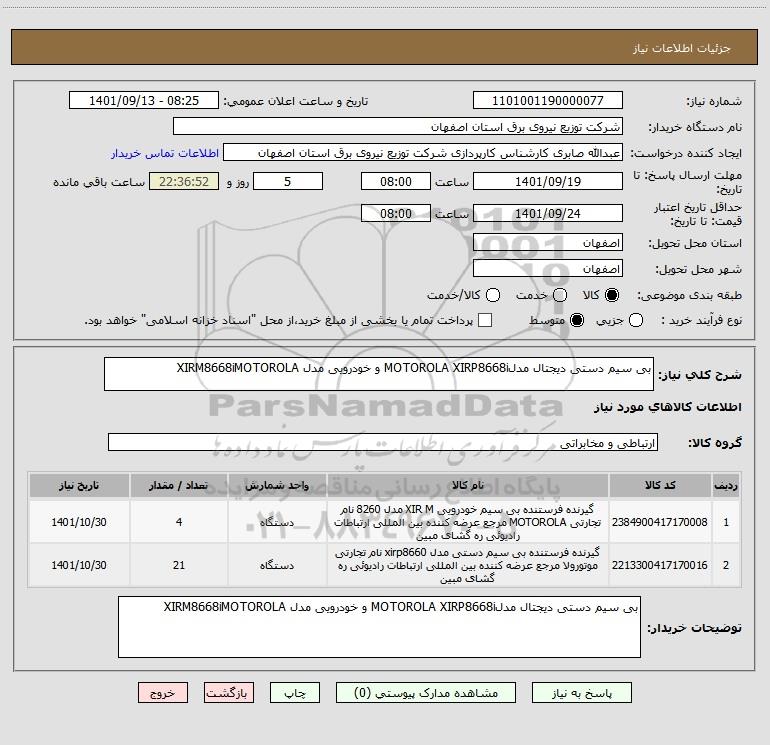Toggle the اسناد خزانه اسلامی payment checkbox
This screenshot has width=770, height=745.
click(x=485, y=320)
